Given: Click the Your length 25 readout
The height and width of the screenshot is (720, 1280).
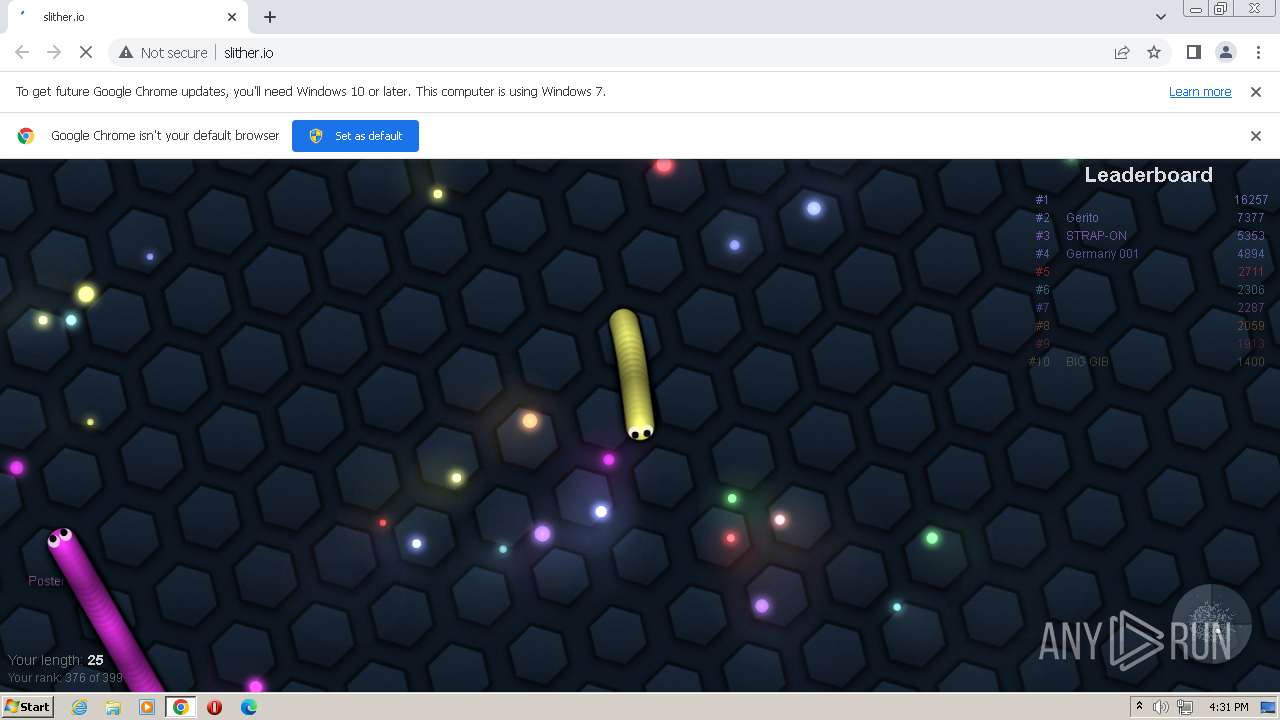Looking at the screenshot, I should coord(56,660).
